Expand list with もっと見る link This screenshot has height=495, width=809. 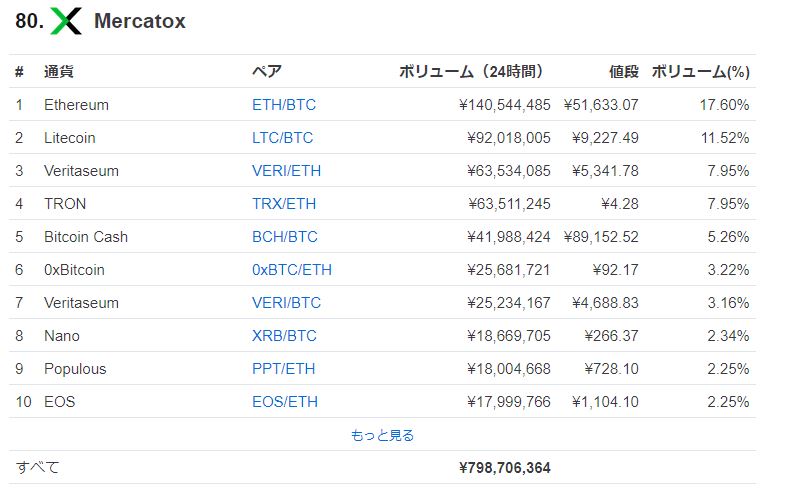(382, 435)
